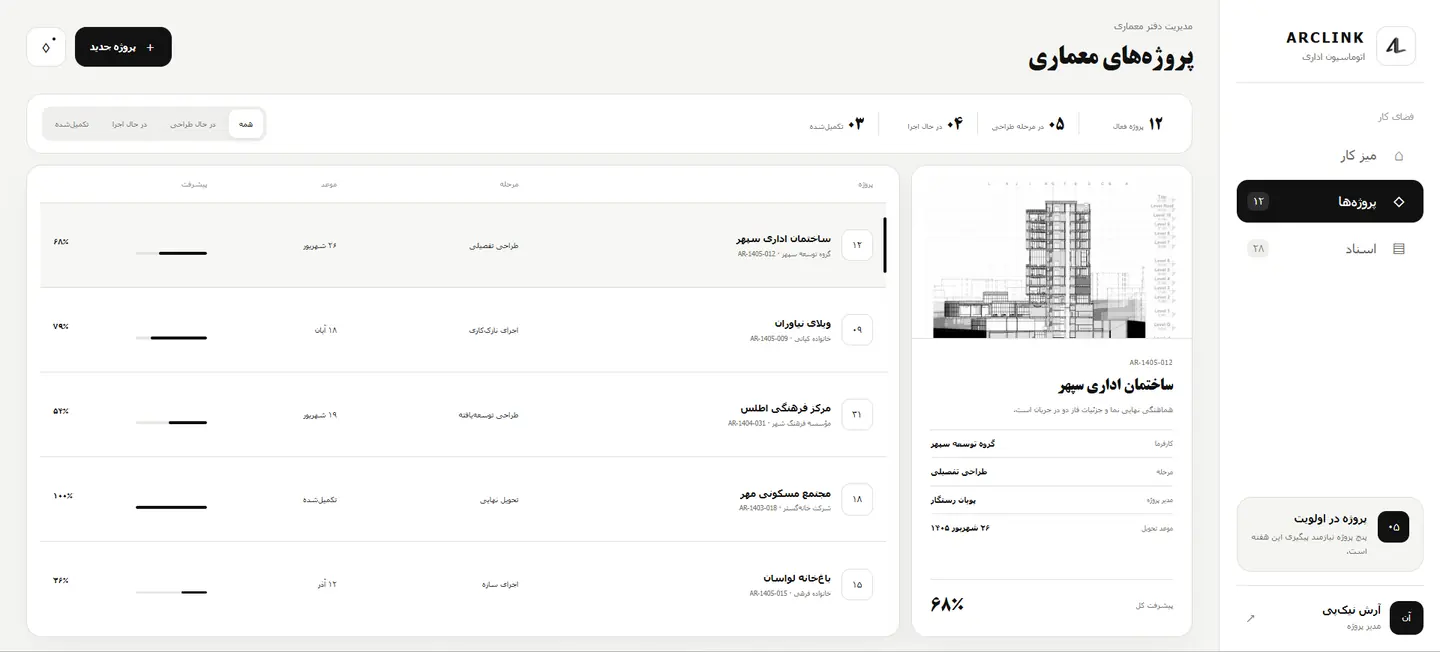Click the document icon beside اسناد
The width and height of the screenshot is (1440, 652).
[1398, 248]
